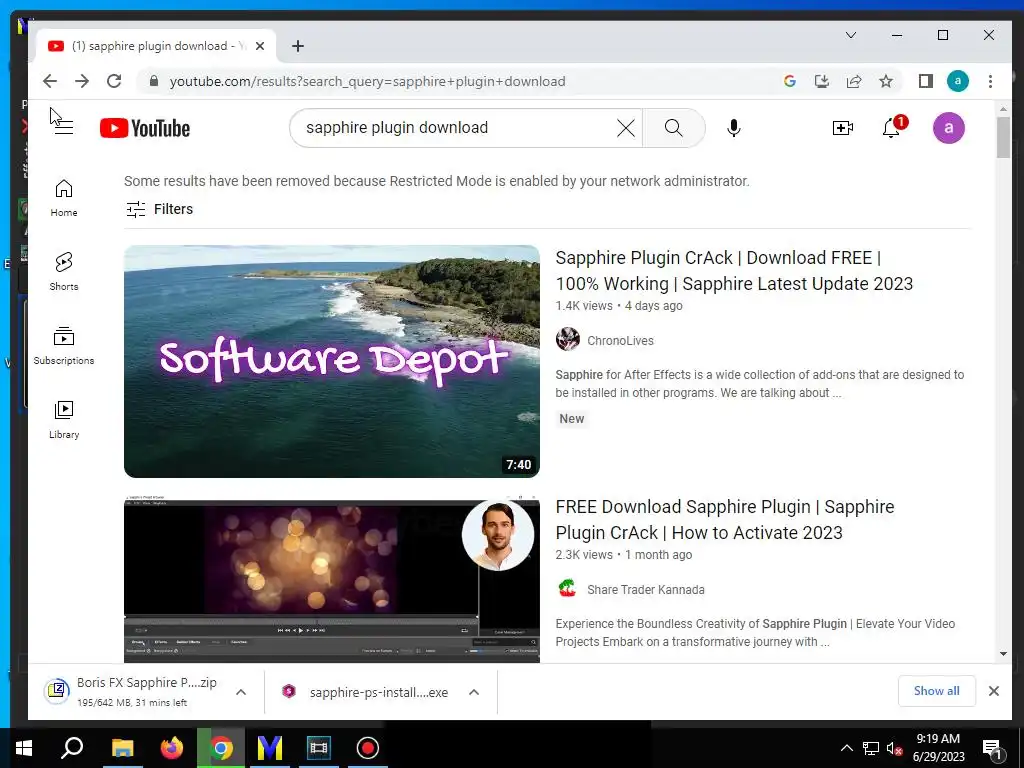Go back with browser back arrow

click(50, 81)
